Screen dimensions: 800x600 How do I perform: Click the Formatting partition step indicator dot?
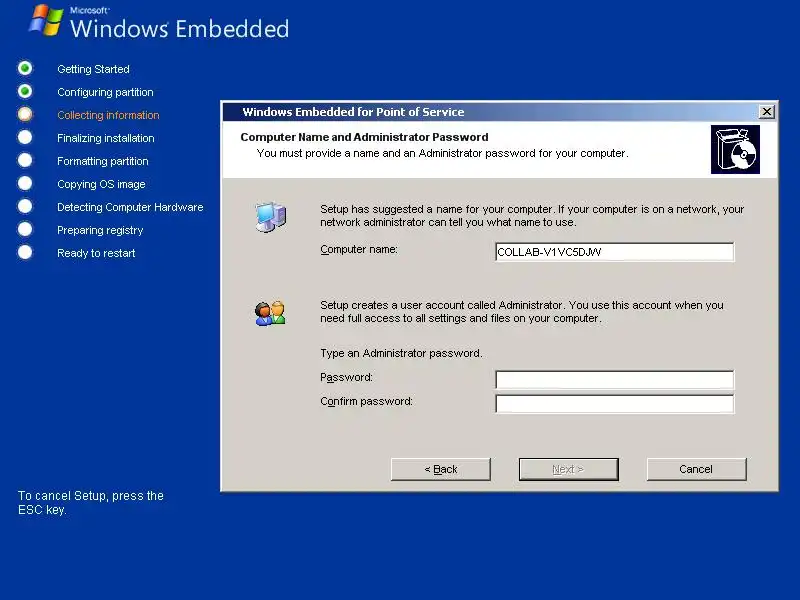(25, 160)
